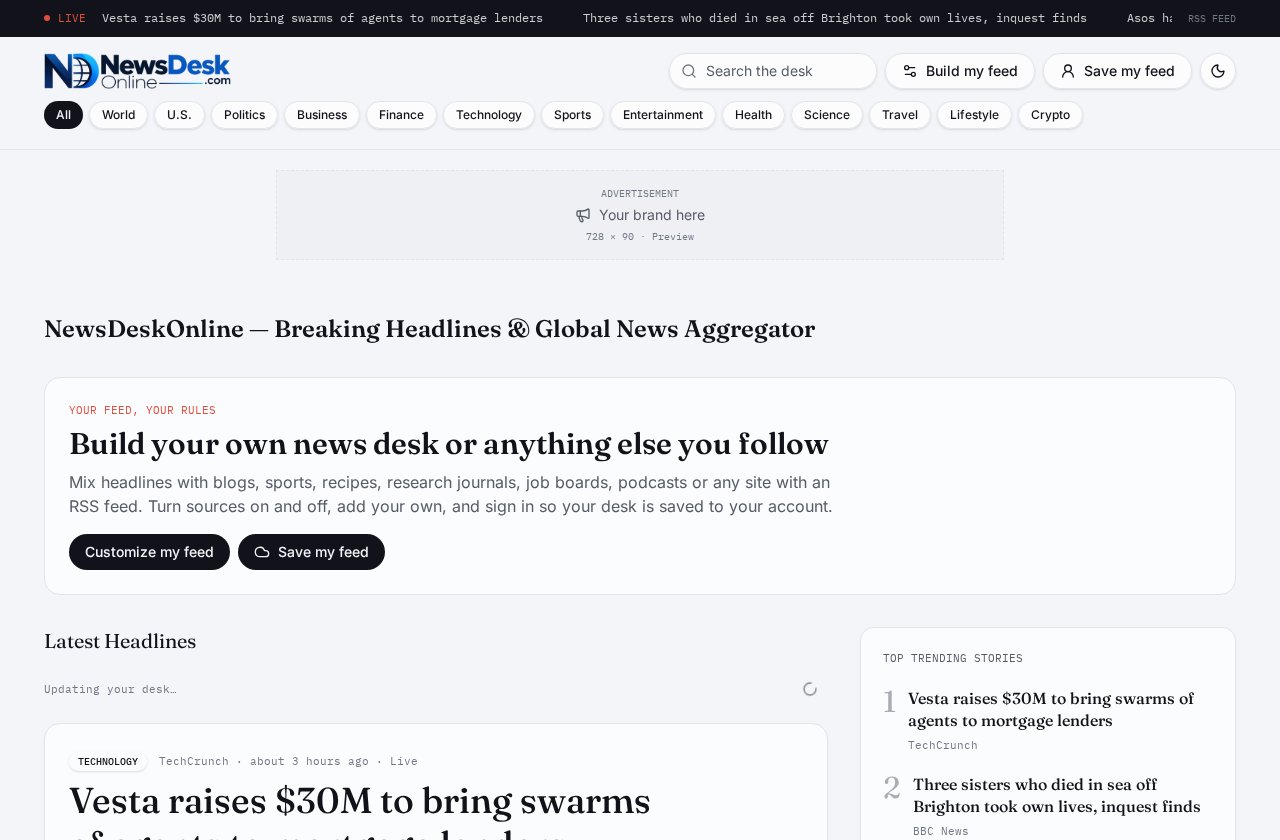Open the RSS FEED link
The image size is (1280, 840).
pyautogui.click(x=1212, y=19)
